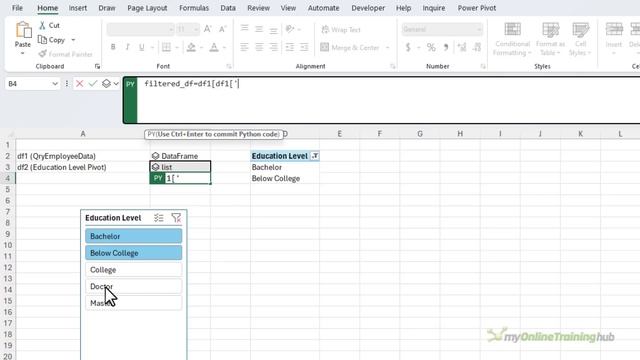The height and width of the screenshot is (360, 640).
Task: Click DataFrame Python object cell
Action: pos(180,156)
